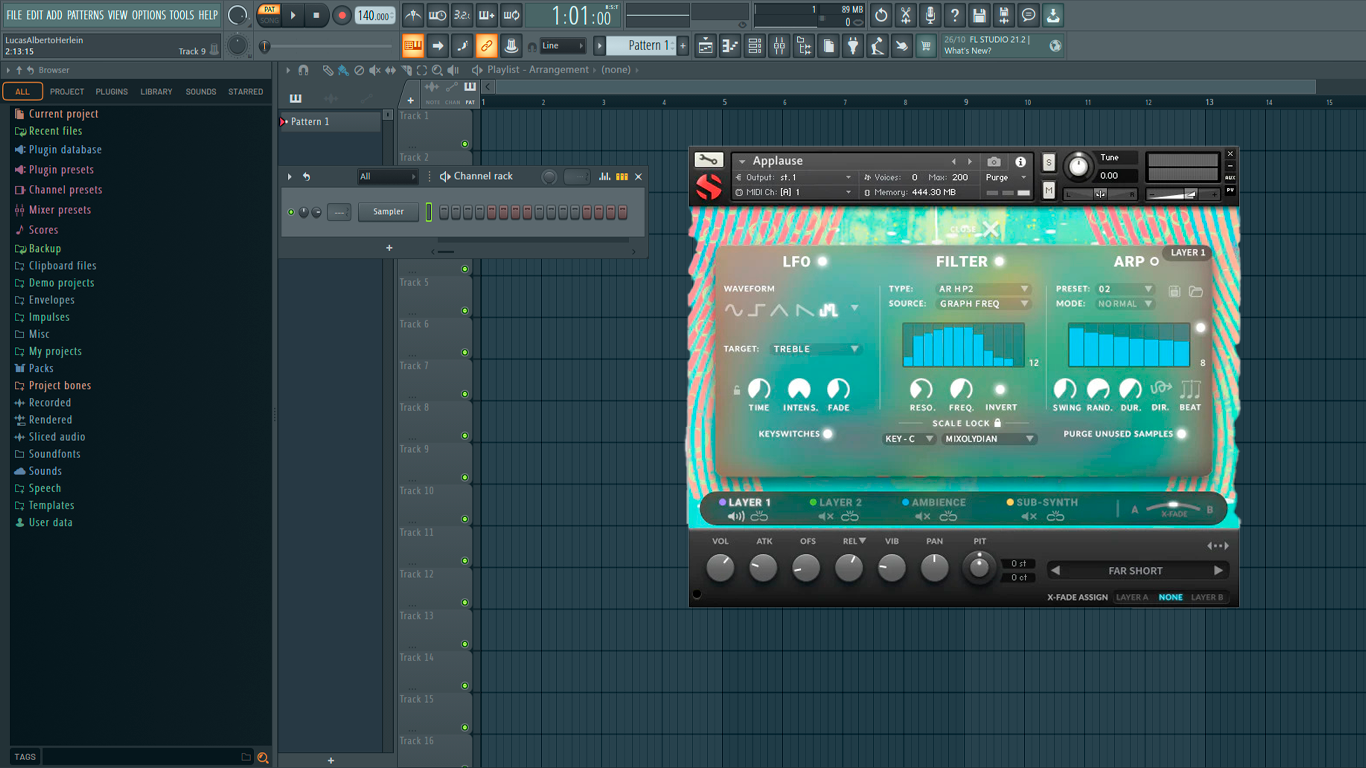1366x768 pixels.
Task: Toggle Purge Unused Samples switch
Action: (x=1182, y=434)
